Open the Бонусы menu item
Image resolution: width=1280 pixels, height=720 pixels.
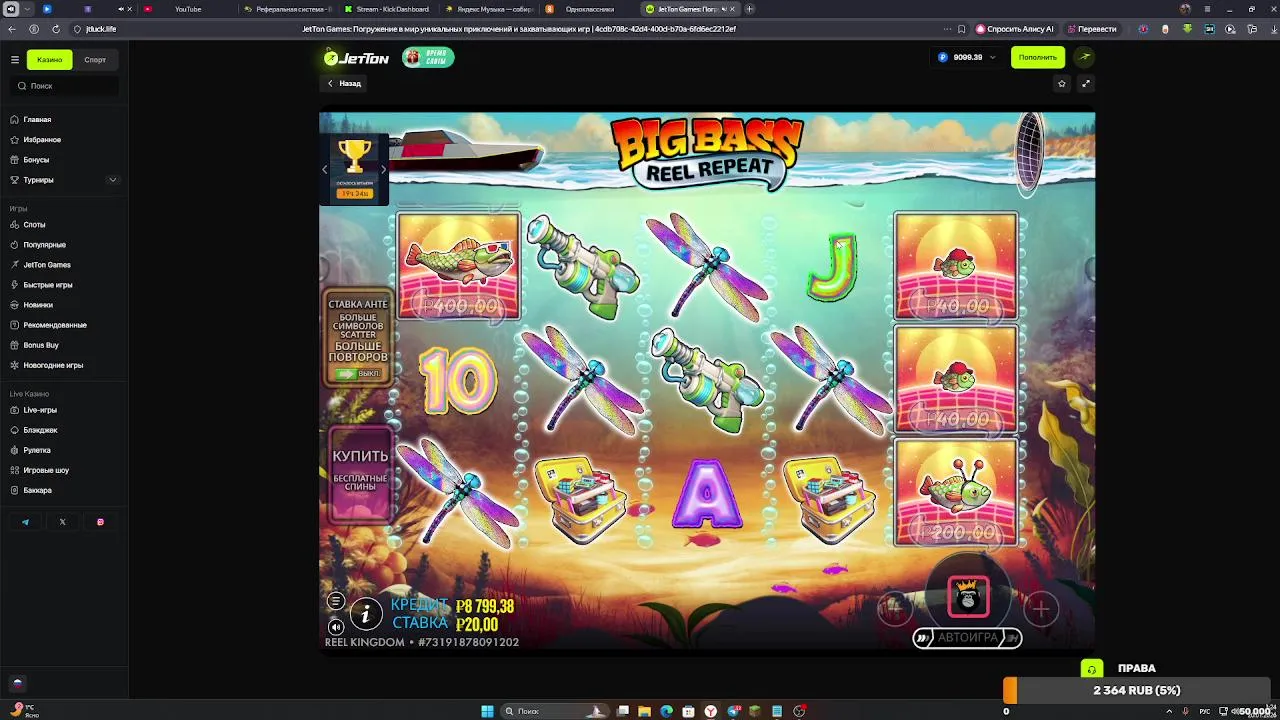(x=64, y=160)
